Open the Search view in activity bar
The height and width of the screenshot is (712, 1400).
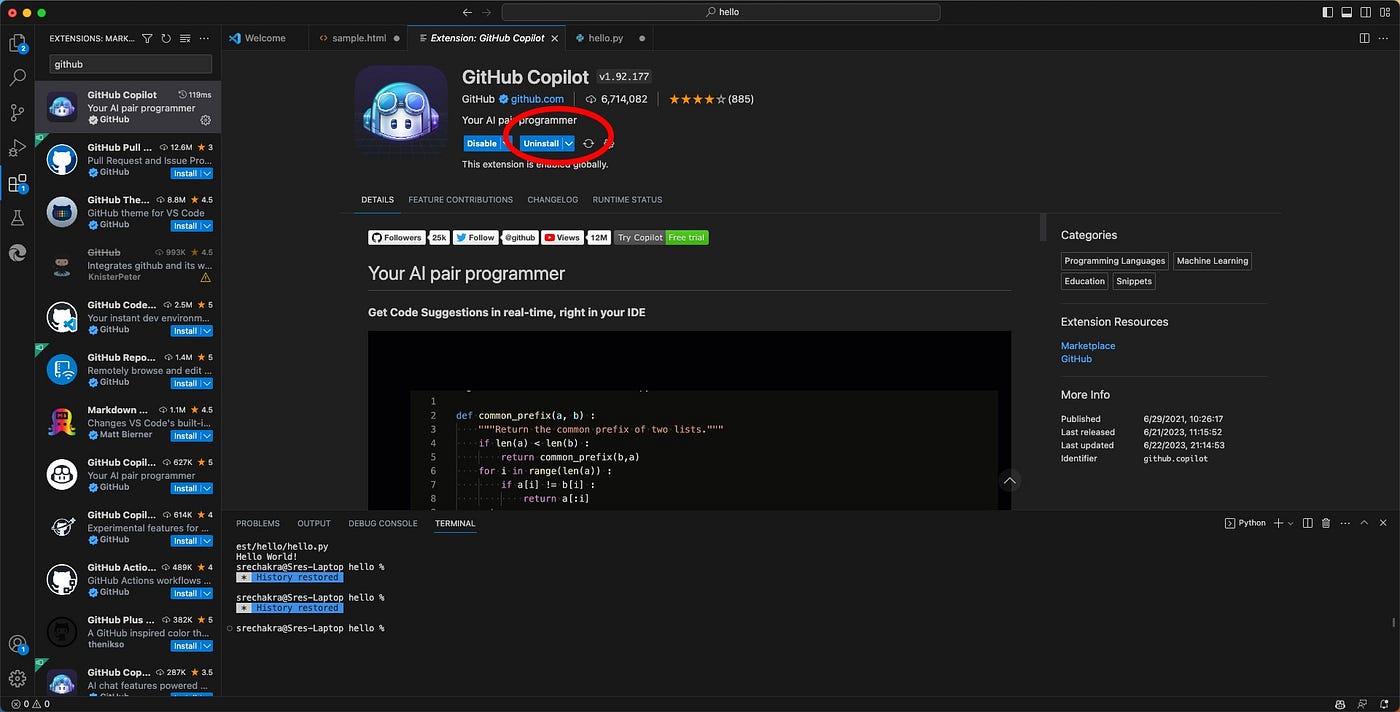point(17,77)
